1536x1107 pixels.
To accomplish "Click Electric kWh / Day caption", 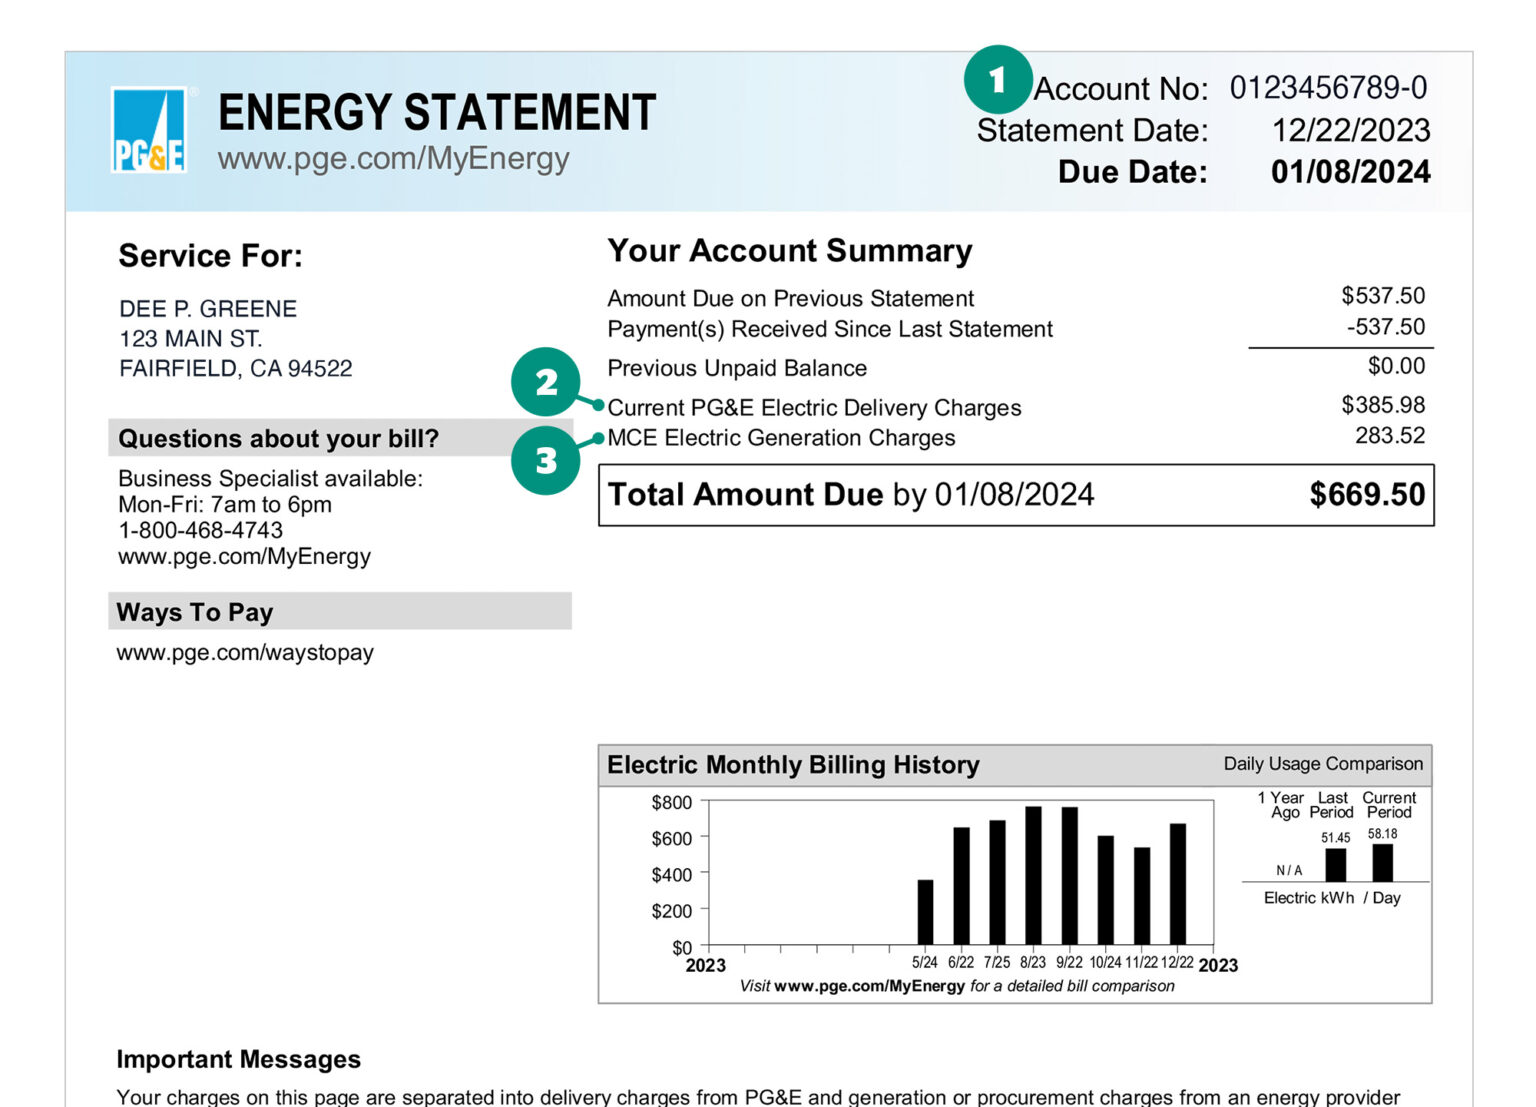I will click(1332, 898).
